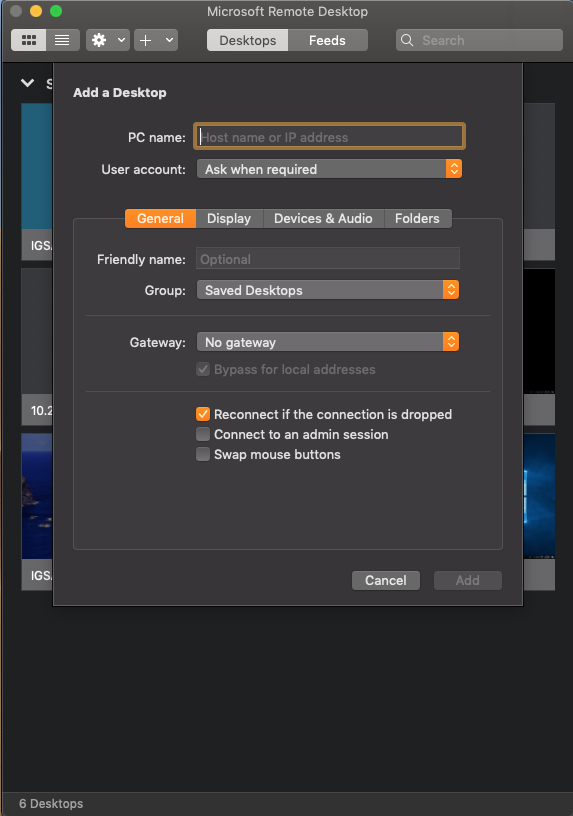Viewport: 573px width, 816px height.
Task: Click the 6 Desktops status text
Action: [51, 804]
